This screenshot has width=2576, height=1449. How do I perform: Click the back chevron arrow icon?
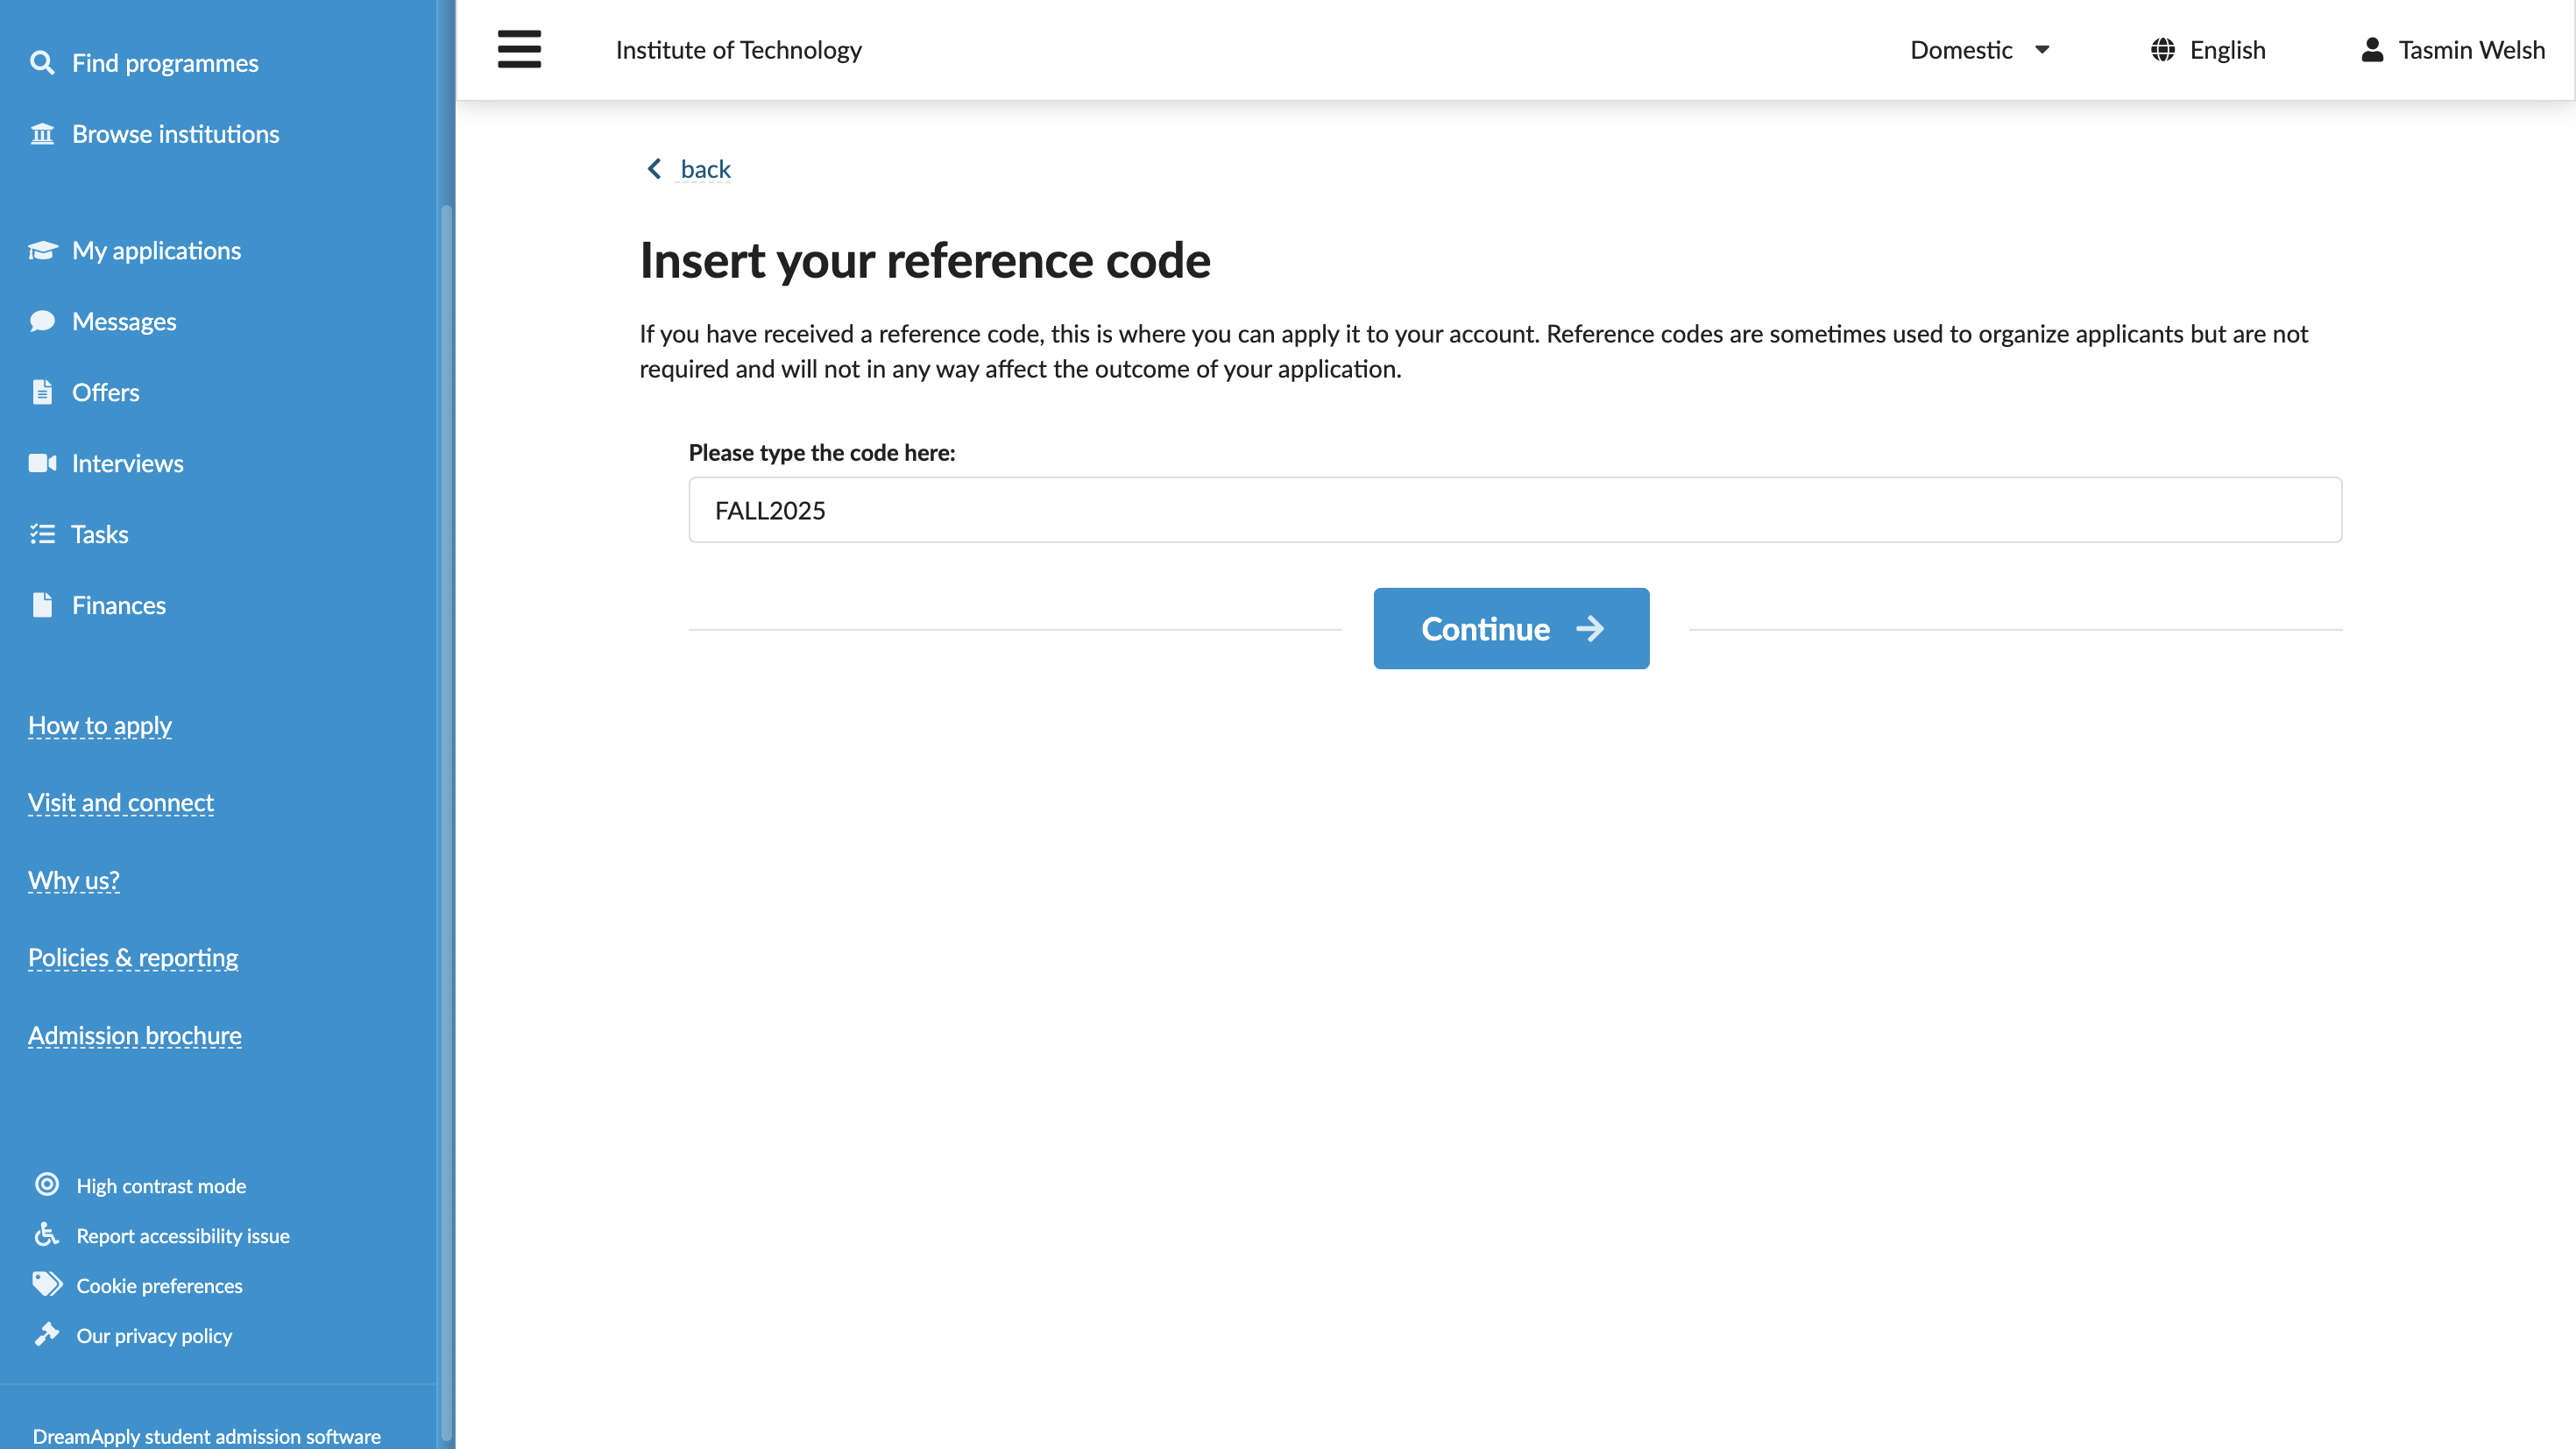(x=654, y=169)
